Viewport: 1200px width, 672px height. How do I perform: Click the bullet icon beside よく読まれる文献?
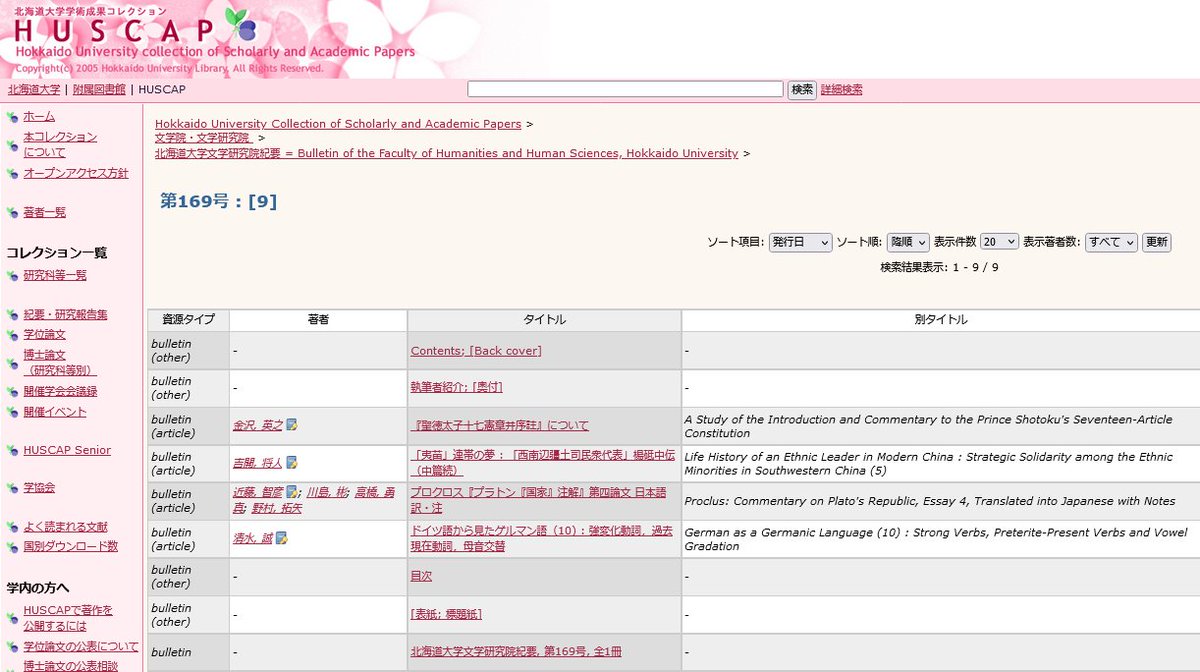point(12,528)
